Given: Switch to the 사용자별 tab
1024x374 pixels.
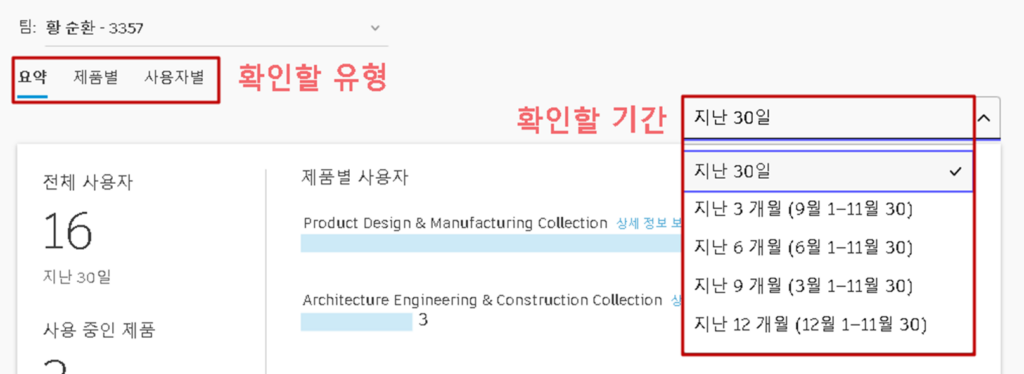Looking at the screenshot, I should click(x=174, y=78).
